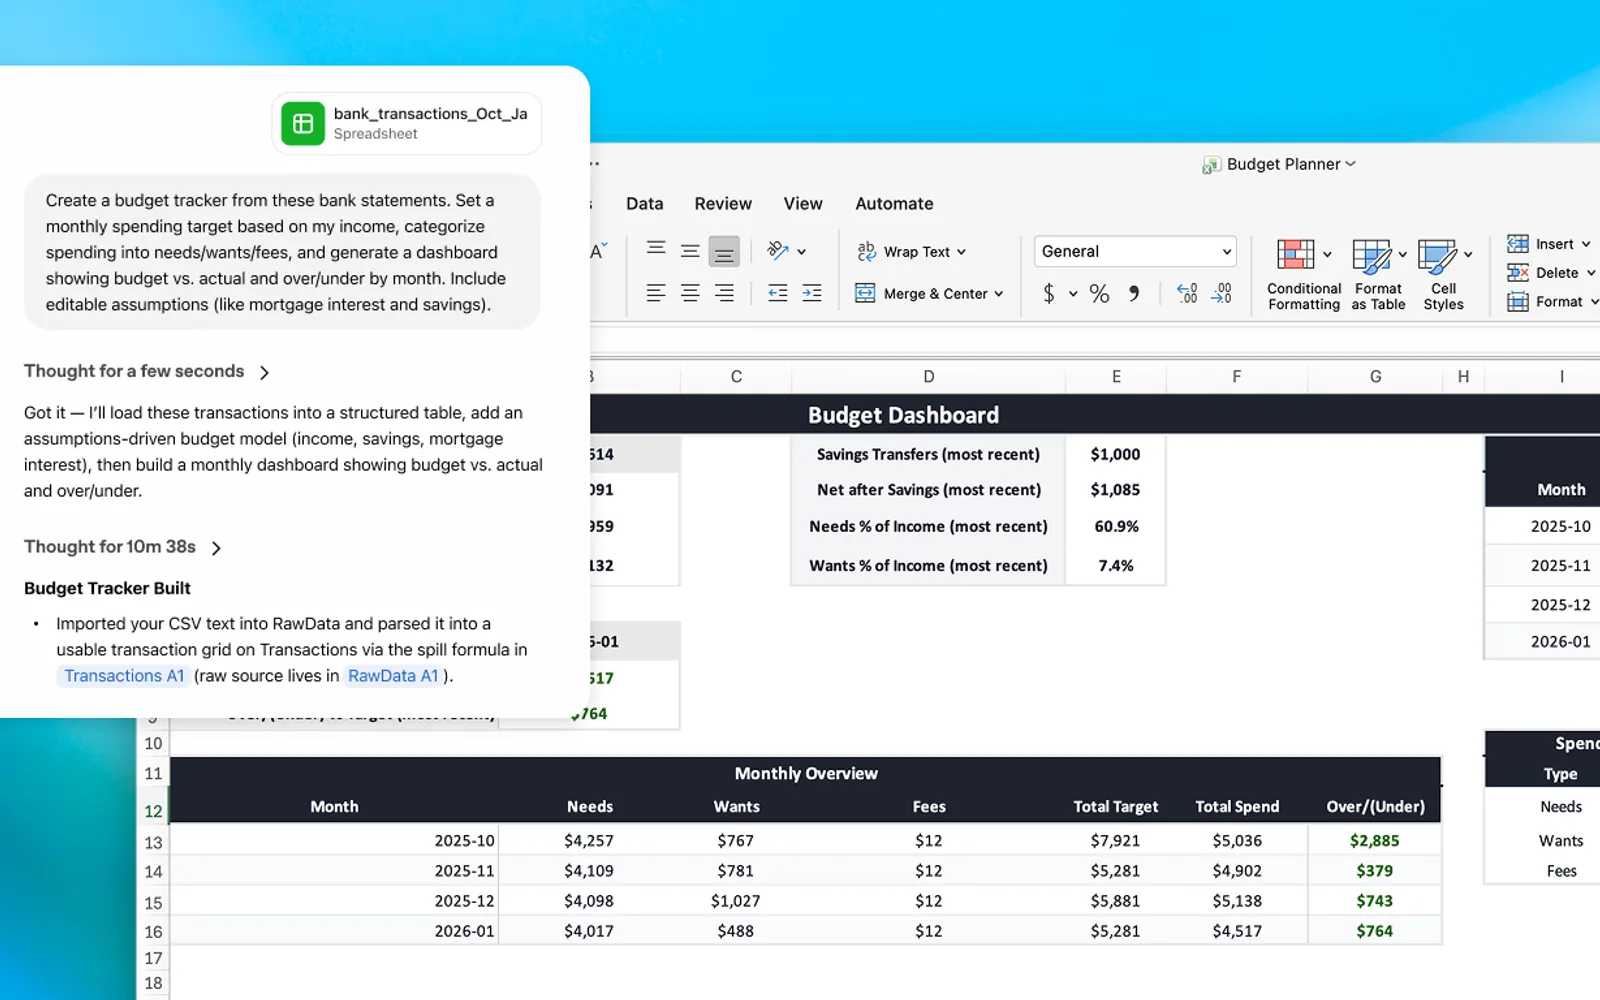Select middle vertical align icon
Image resolution: width=1600 pixels, height=1000 pixels.
tap(690, 251)
